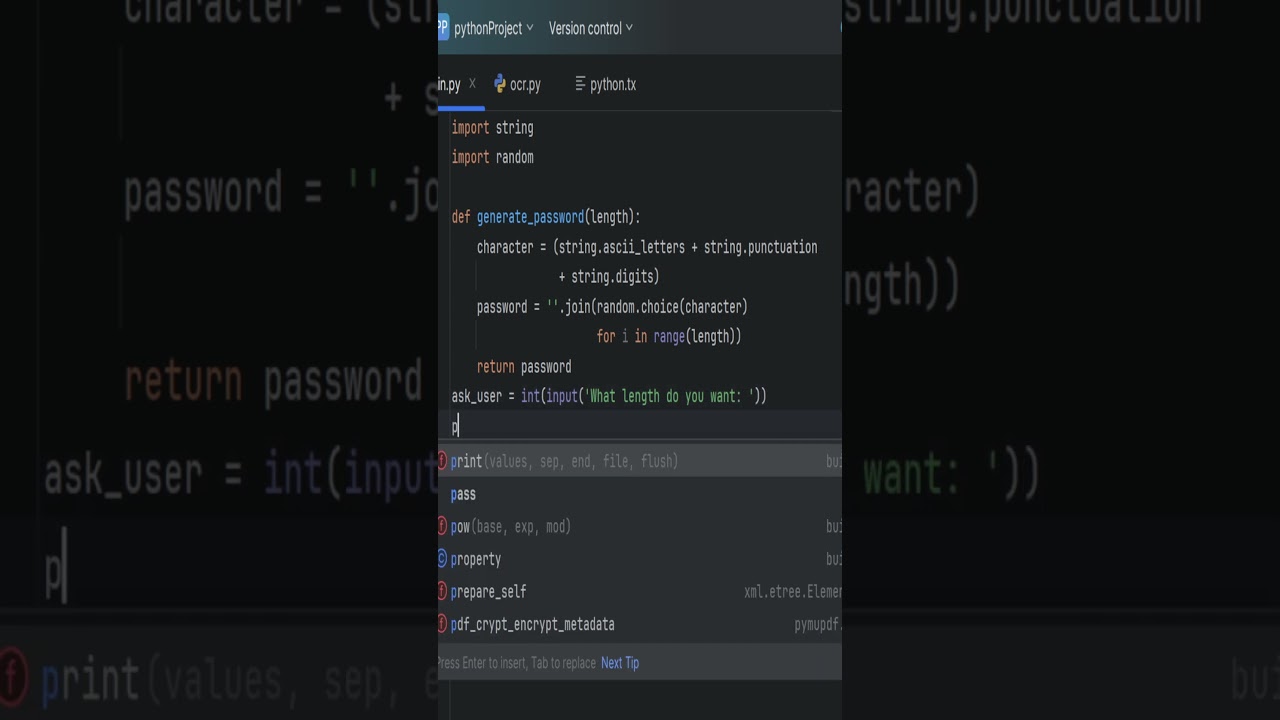
Task: Open the Version control dropdown
Action: click(590, 28)
